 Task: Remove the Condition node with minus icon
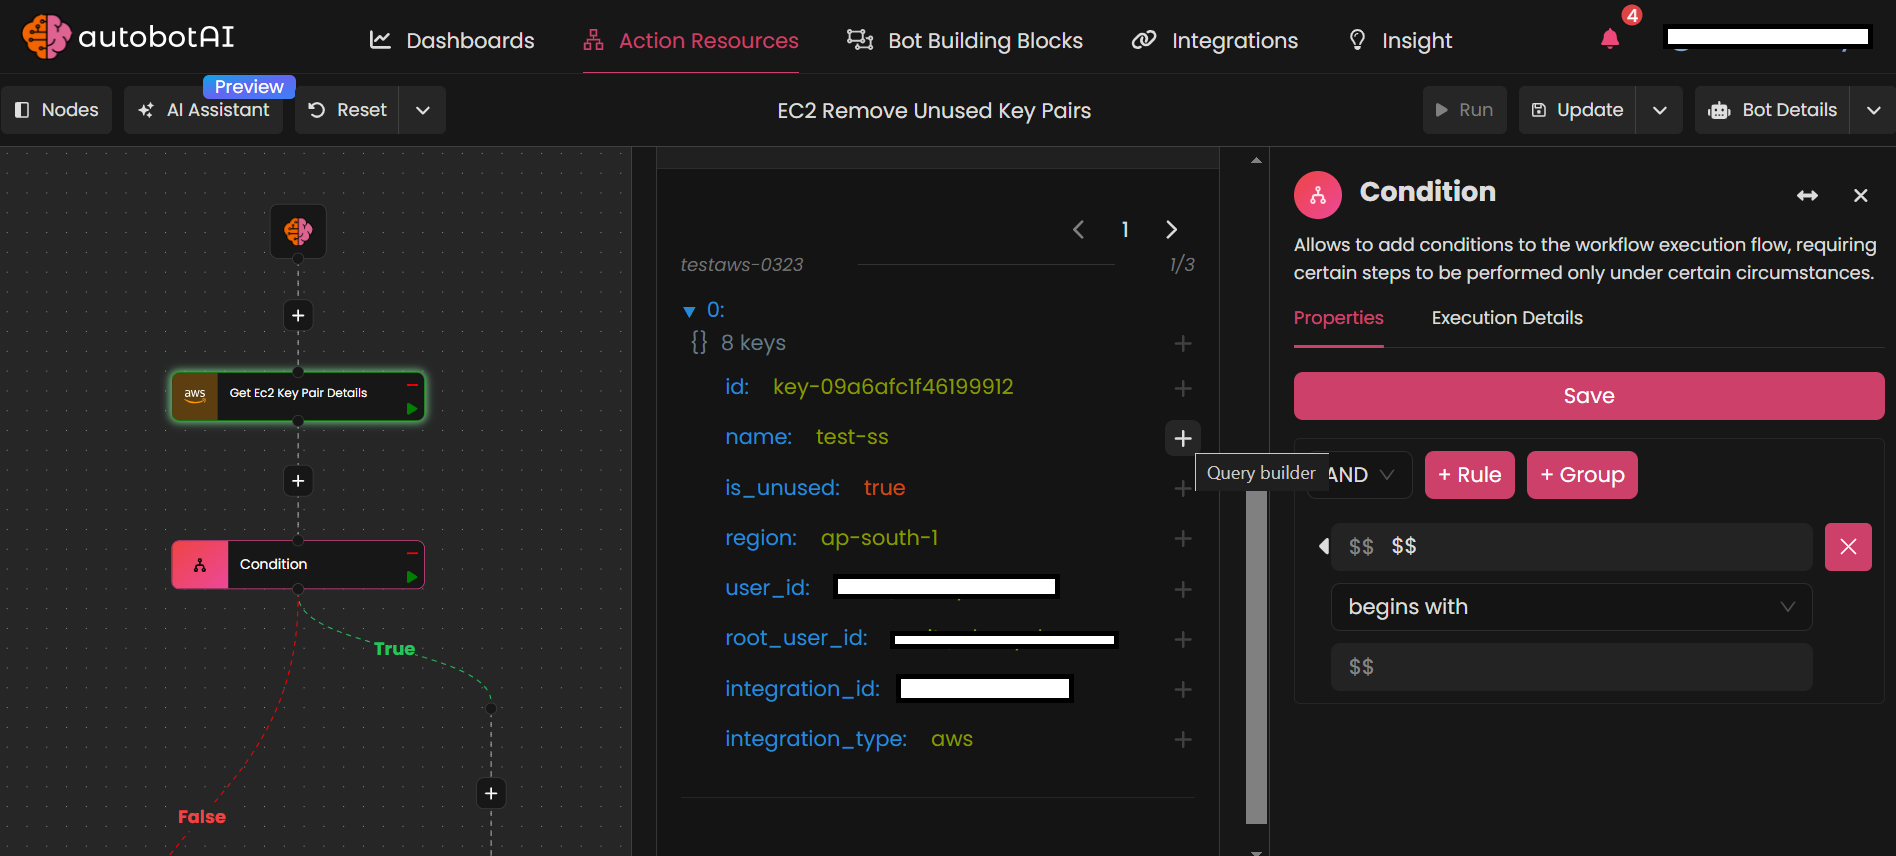click(412, 552)
